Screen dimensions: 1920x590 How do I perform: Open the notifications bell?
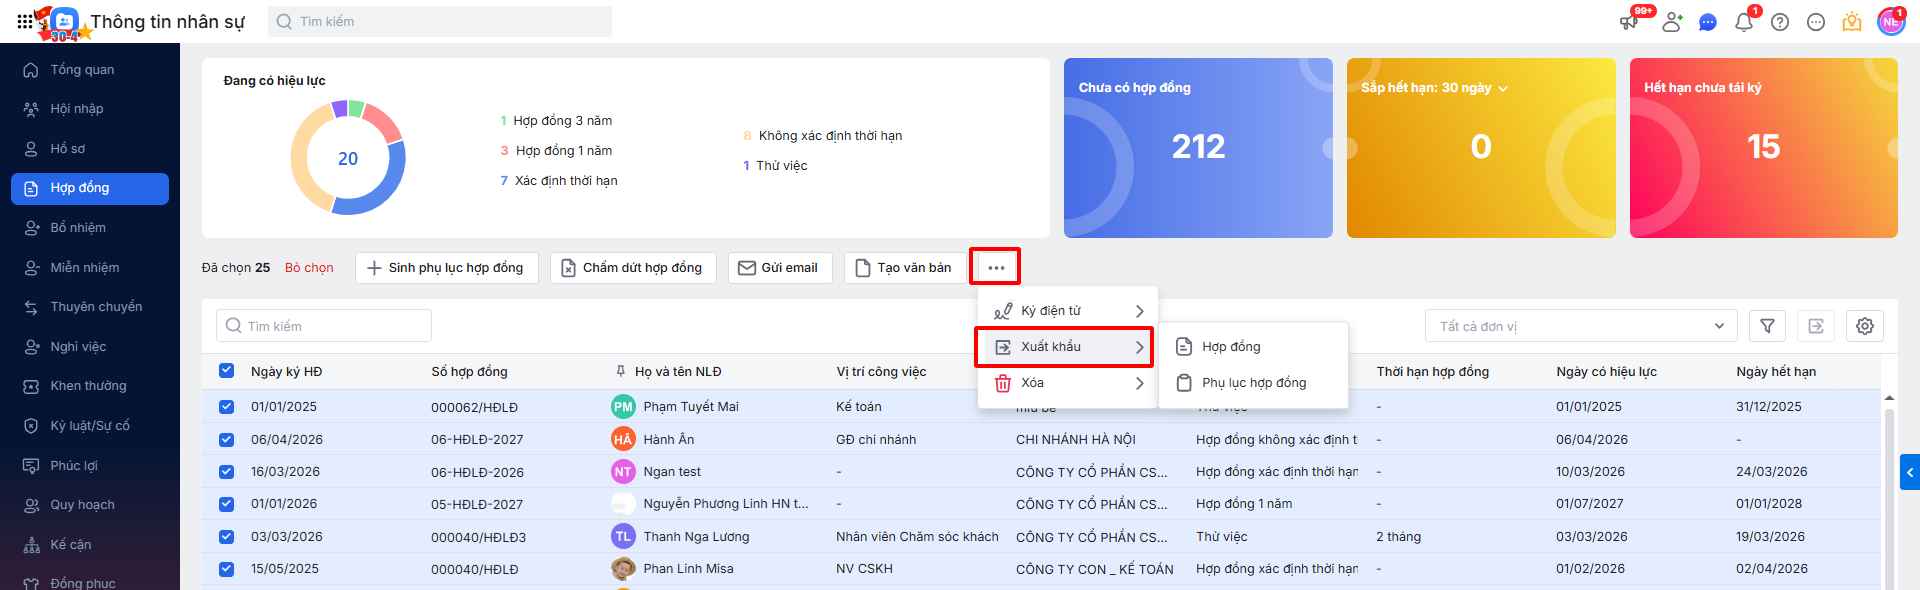1744,22
